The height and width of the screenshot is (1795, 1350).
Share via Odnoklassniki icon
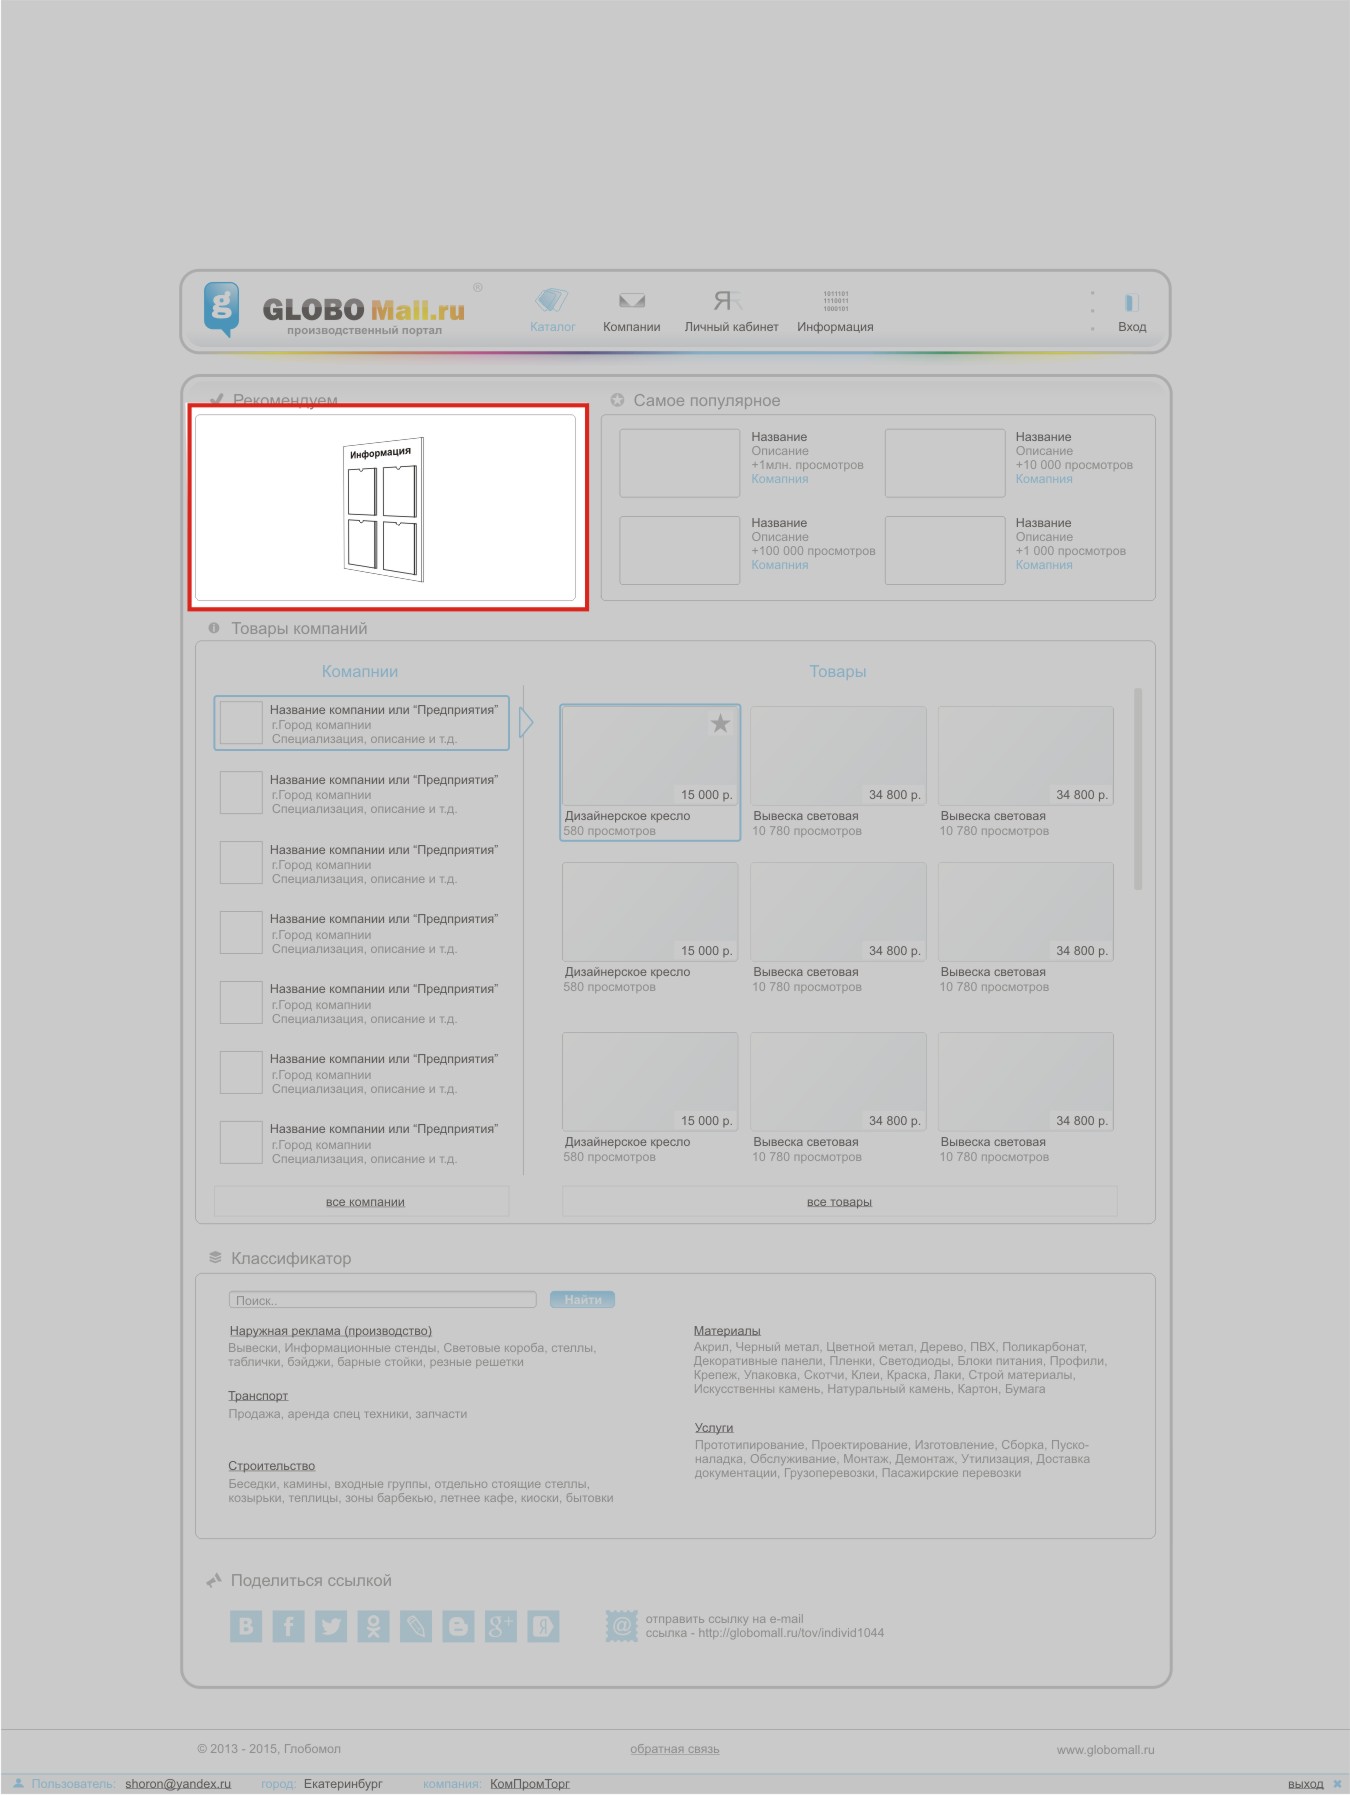point(373,1626)
